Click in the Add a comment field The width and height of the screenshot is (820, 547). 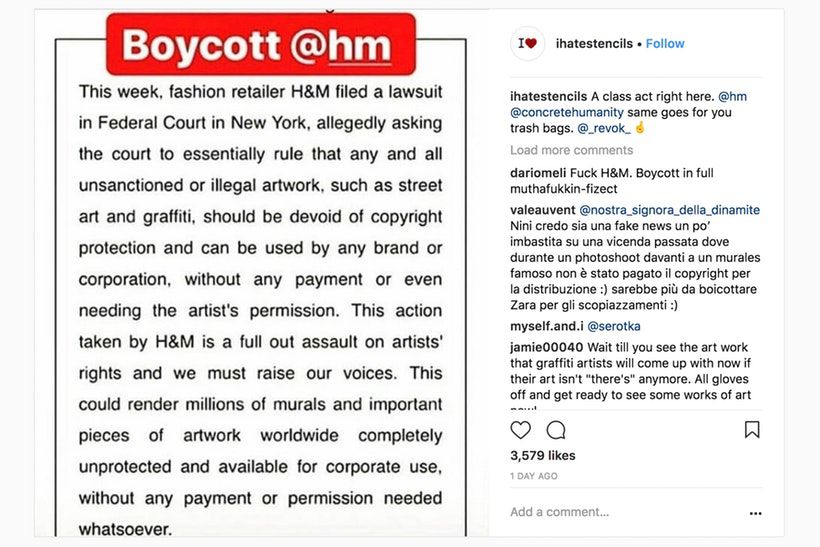tap(600, 512)
